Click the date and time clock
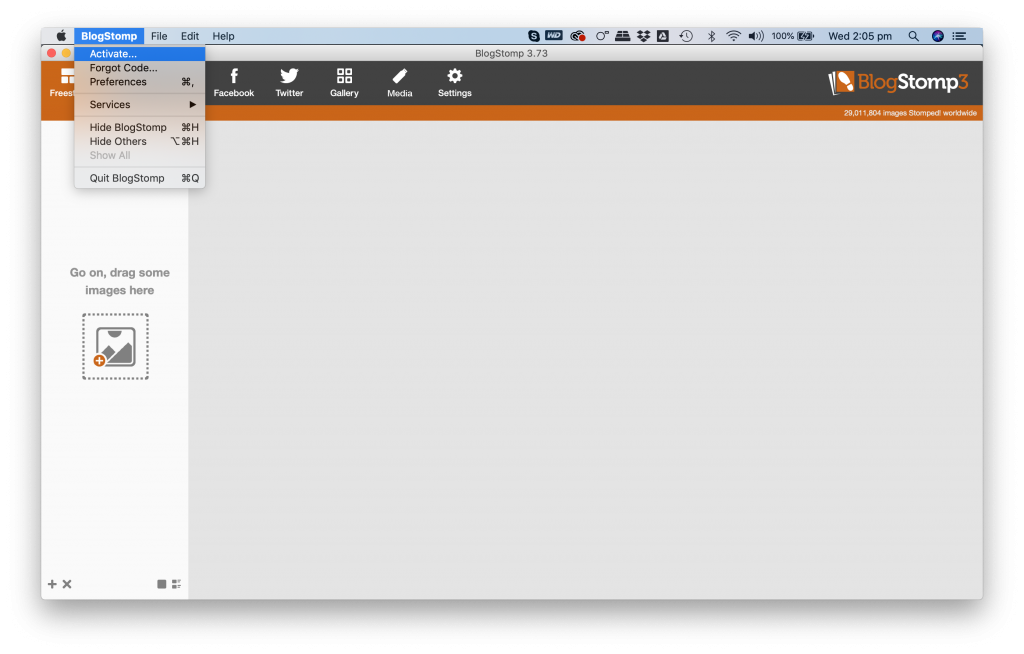 point(860,36)
